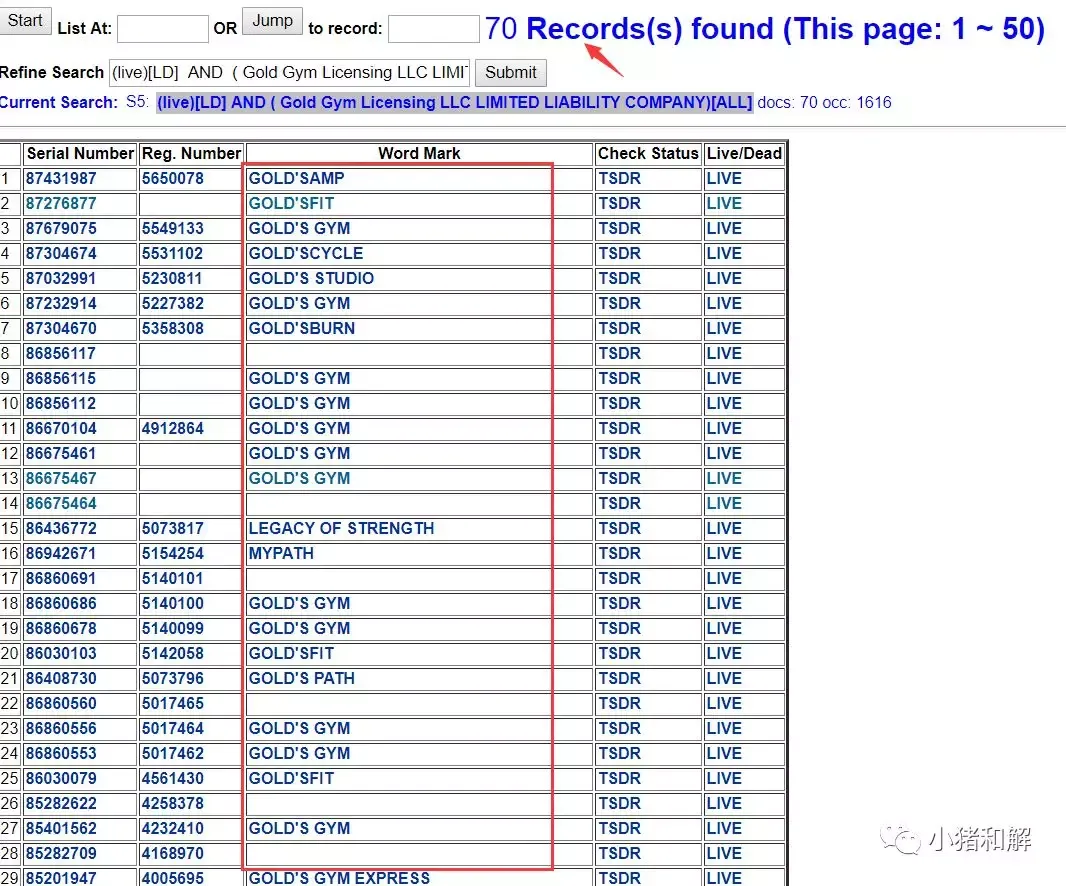This screenshot has height=886, width=1066.
Task: Open serial number 87304674
Action: (61, 254)
